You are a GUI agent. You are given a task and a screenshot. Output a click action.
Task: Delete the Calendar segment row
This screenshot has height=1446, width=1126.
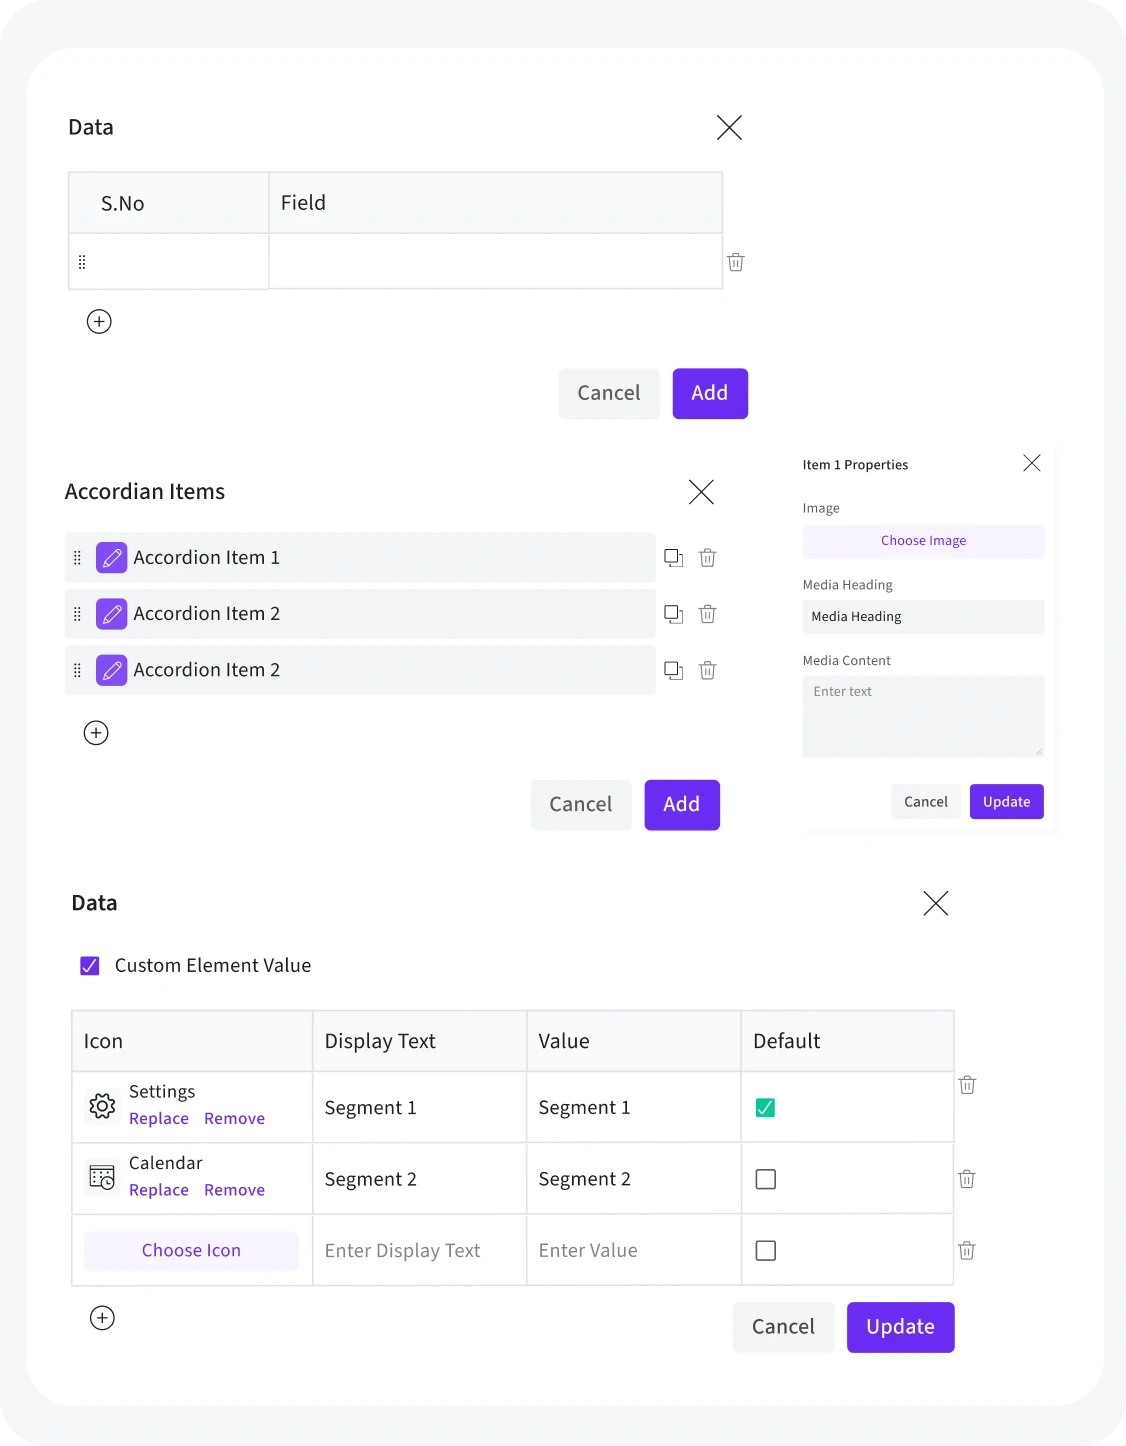[967, 1179]
